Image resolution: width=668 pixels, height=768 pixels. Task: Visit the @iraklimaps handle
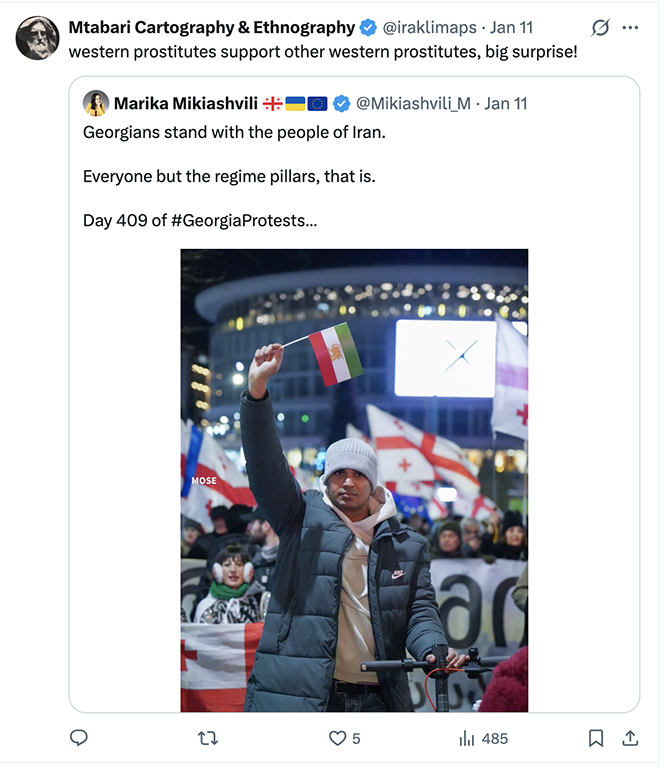coord(427,27)
